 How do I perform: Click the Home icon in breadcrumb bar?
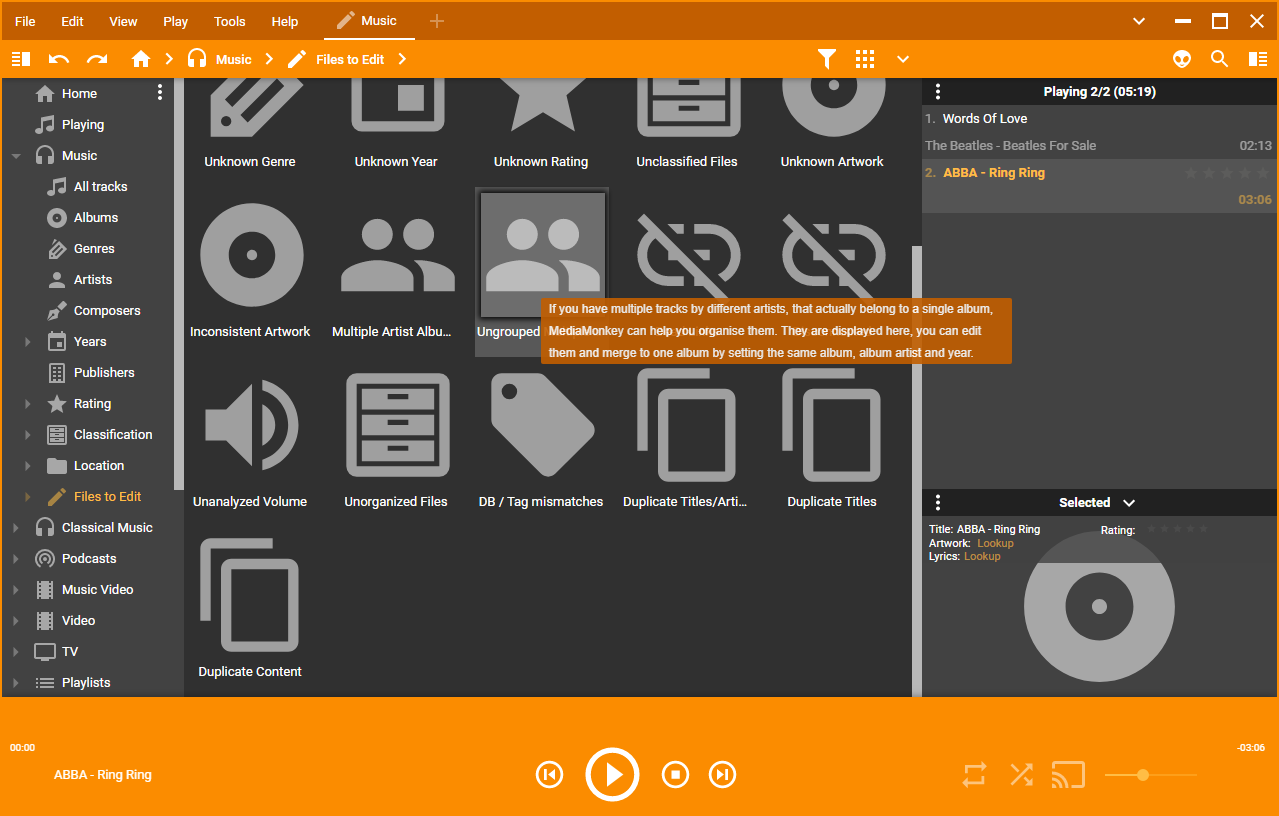click(141, 59)
